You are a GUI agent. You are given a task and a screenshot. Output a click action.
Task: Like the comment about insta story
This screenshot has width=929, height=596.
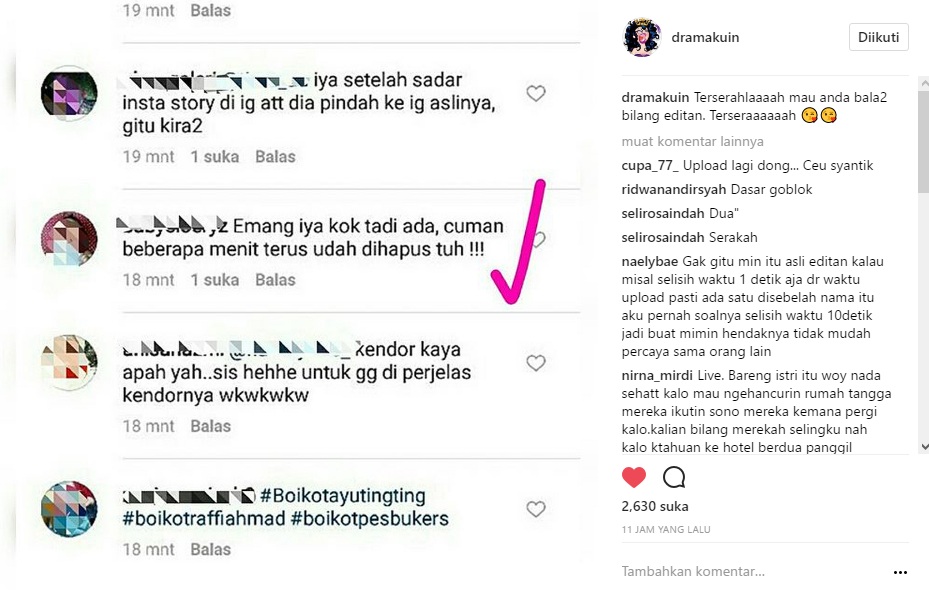536,93
